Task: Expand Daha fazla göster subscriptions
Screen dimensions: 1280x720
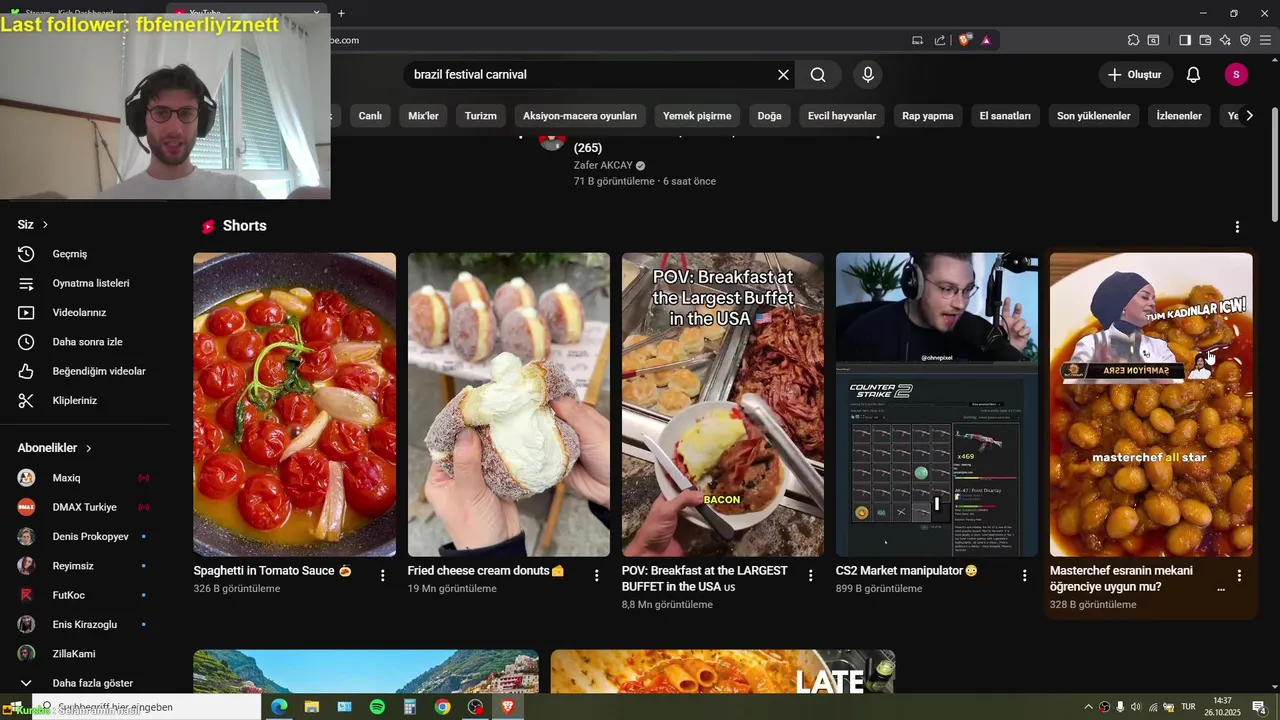Action: coord(84,683)
